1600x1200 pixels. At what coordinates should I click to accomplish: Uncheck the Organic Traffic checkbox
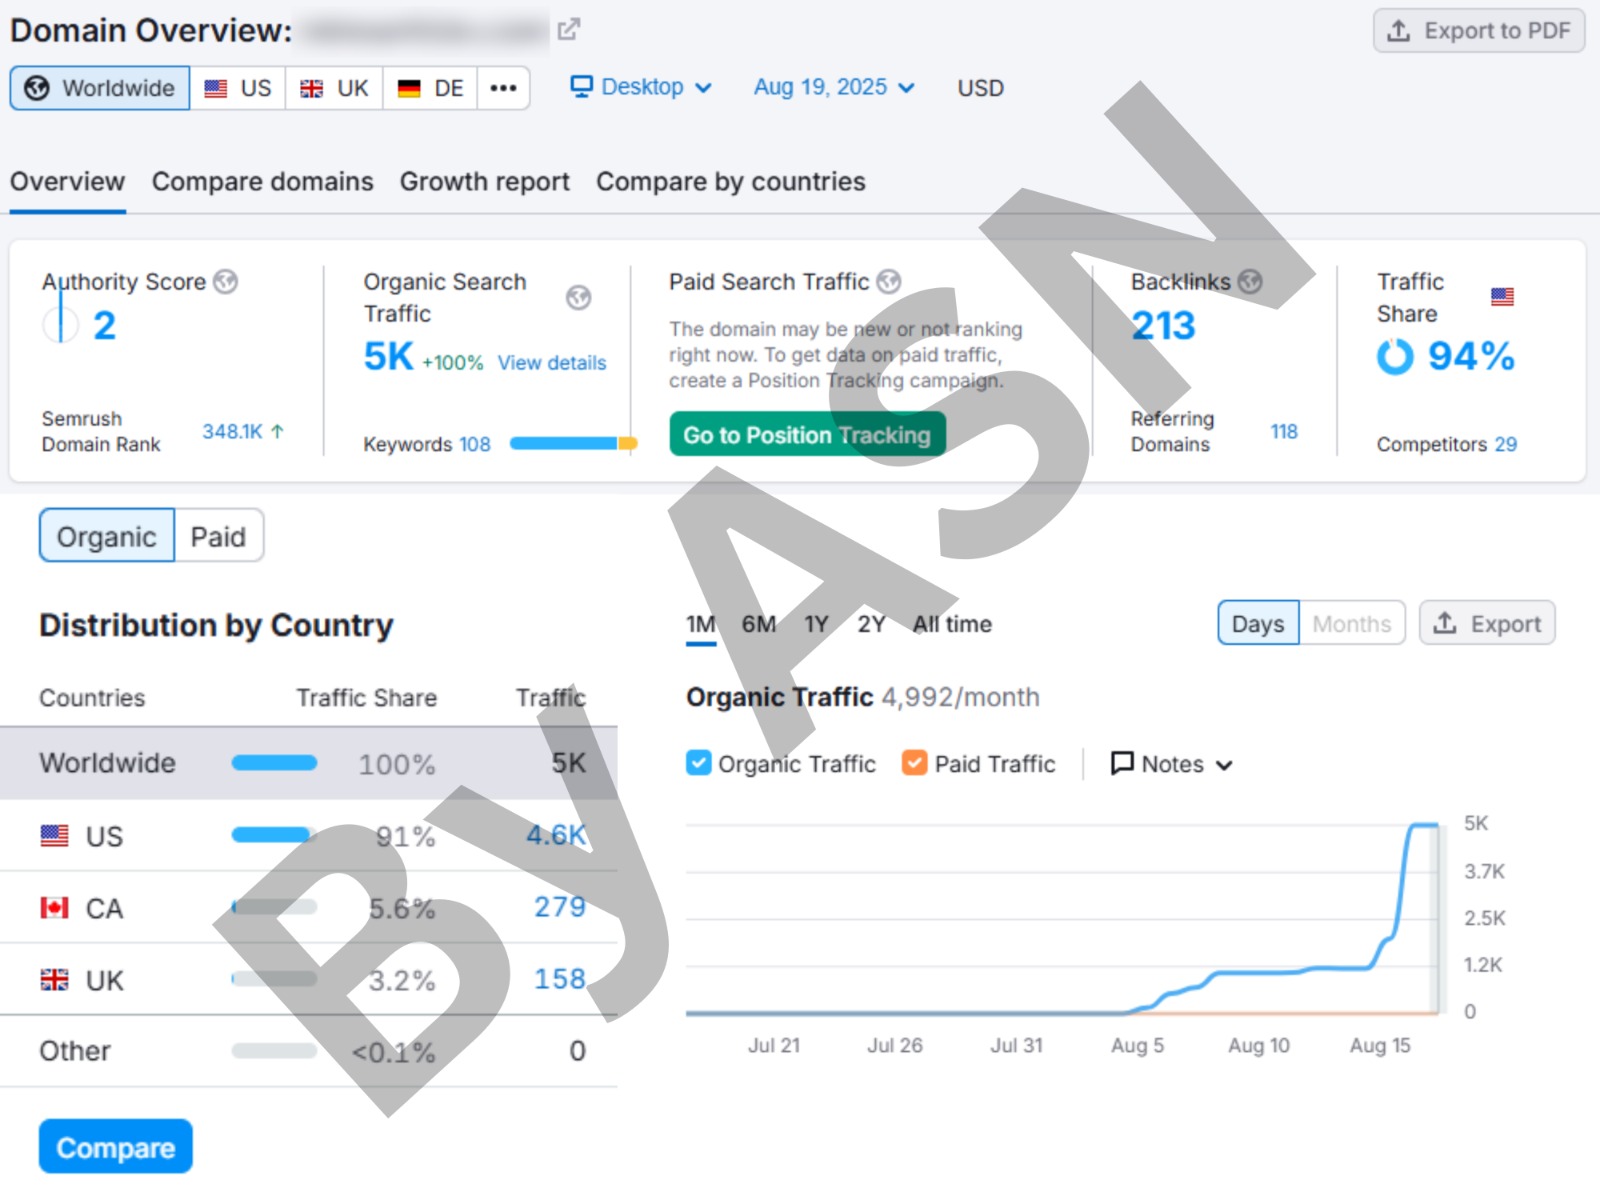tap(698, 763)
